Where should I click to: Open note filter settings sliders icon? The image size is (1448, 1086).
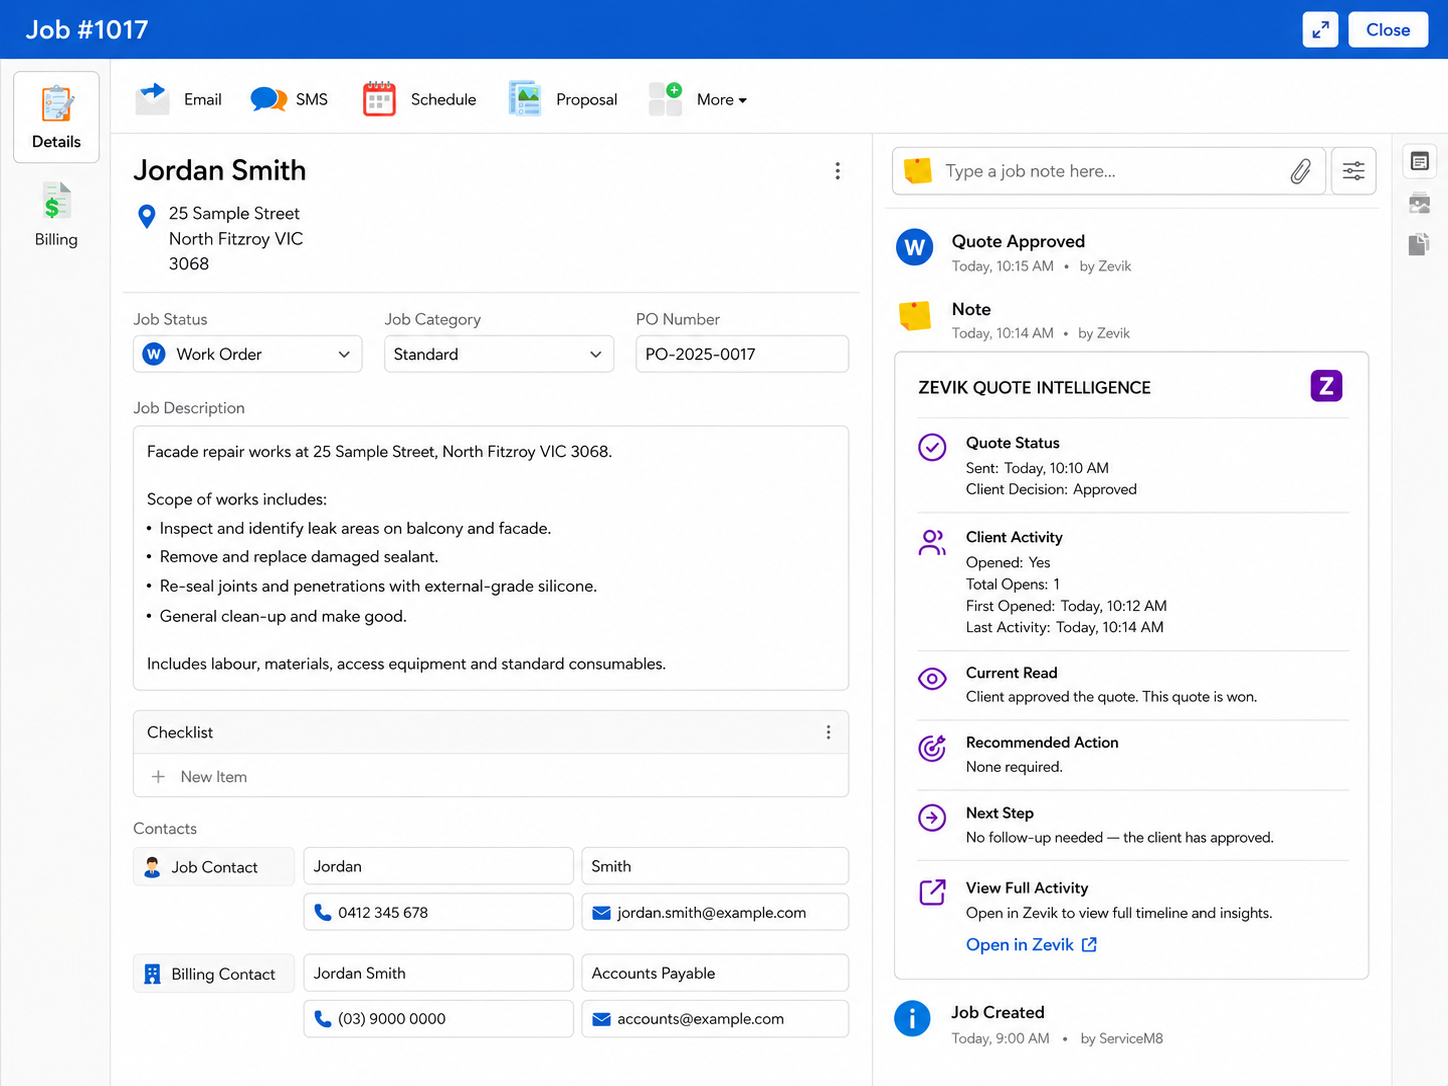(x=1353, y=171)
